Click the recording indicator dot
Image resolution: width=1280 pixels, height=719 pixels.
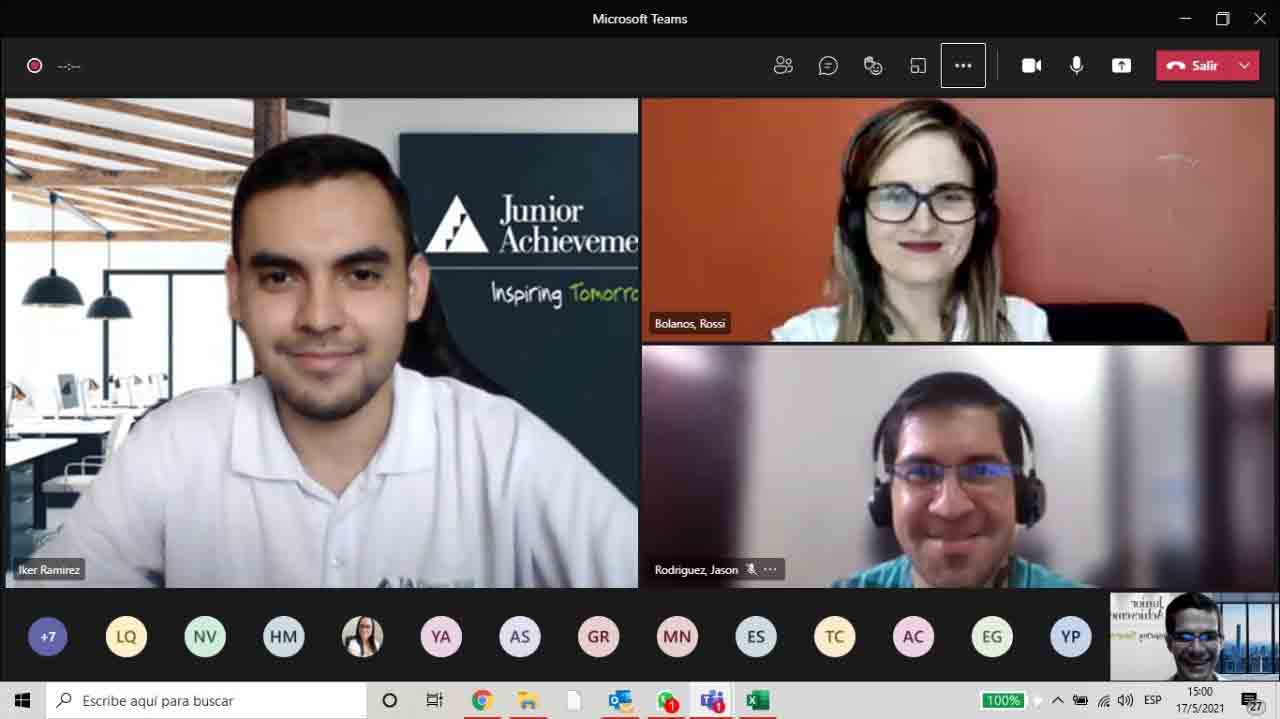pyautogui.click(x=34, y=66)
